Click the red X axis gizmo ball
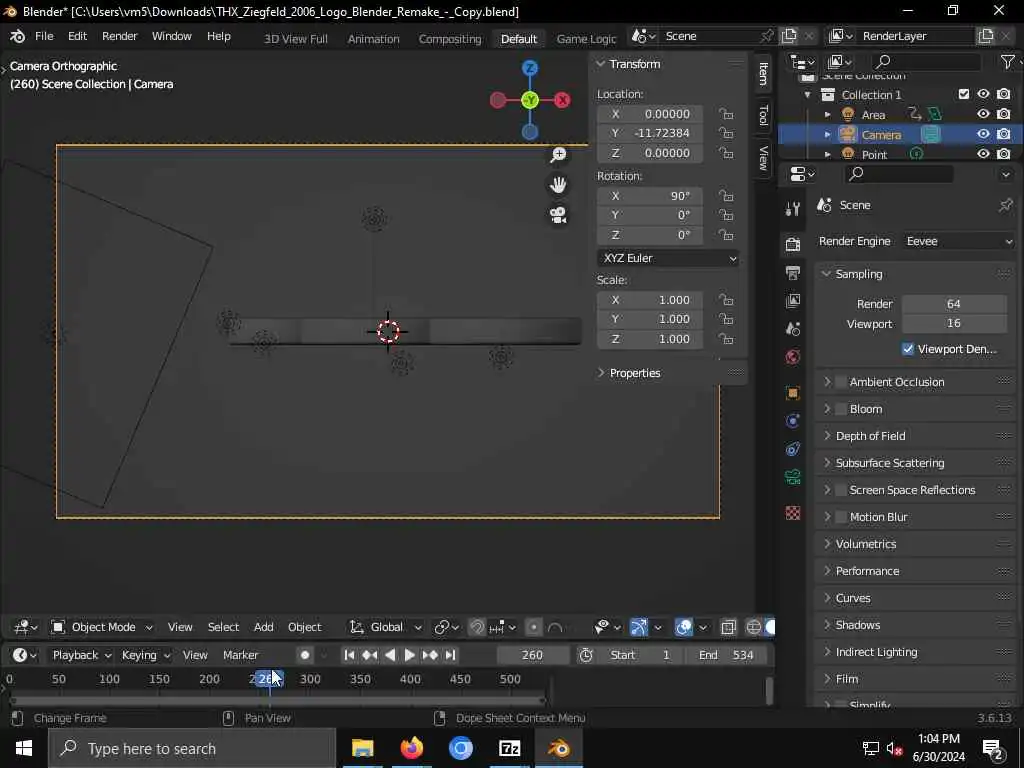This screenshot has height=768, width=1024. (562, 100)
